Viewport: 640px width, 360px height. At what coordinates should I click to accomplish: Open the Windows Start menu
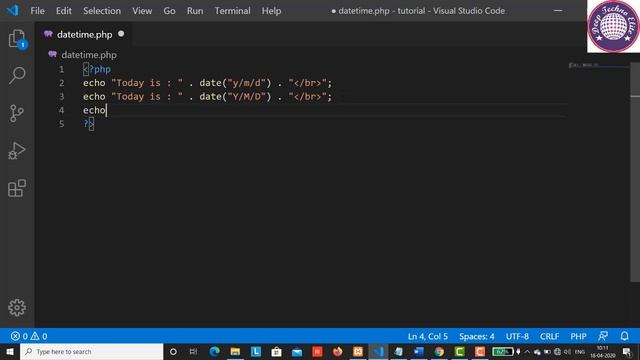pos(9,351)
